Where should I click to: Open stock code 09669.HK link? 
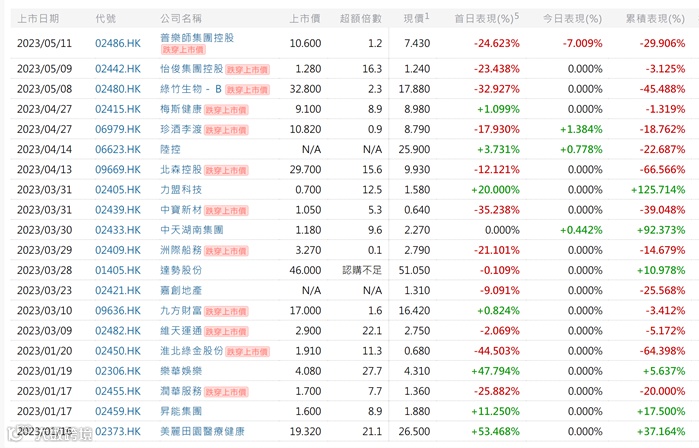point(118,169)
